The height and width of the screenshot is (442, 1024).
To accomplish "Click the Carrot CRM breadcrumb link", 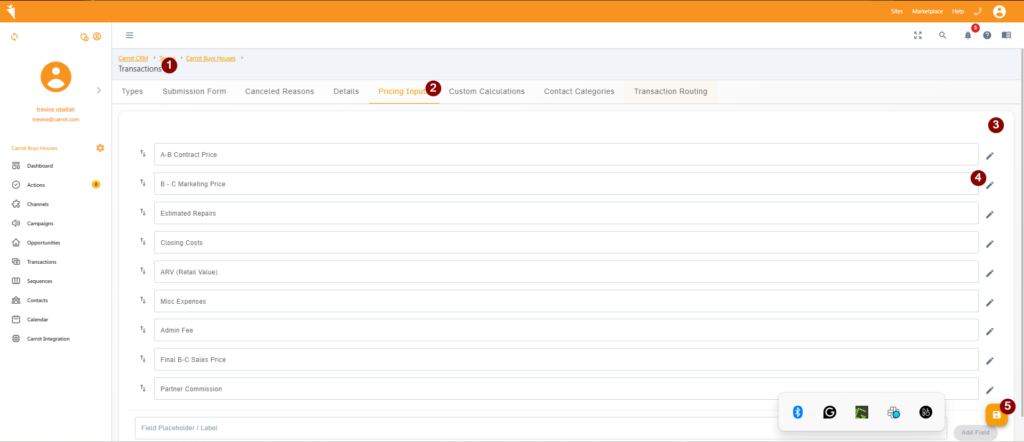I will click(133, 58).
